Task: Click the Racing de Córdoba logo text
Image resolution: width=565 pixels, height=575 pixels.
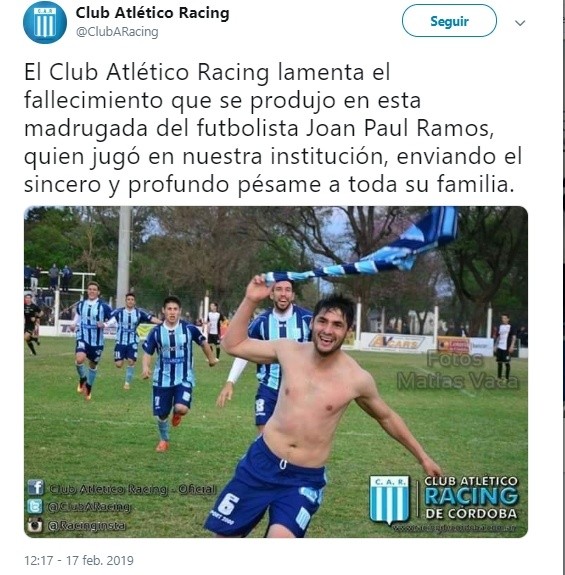Action: [471, 497]
